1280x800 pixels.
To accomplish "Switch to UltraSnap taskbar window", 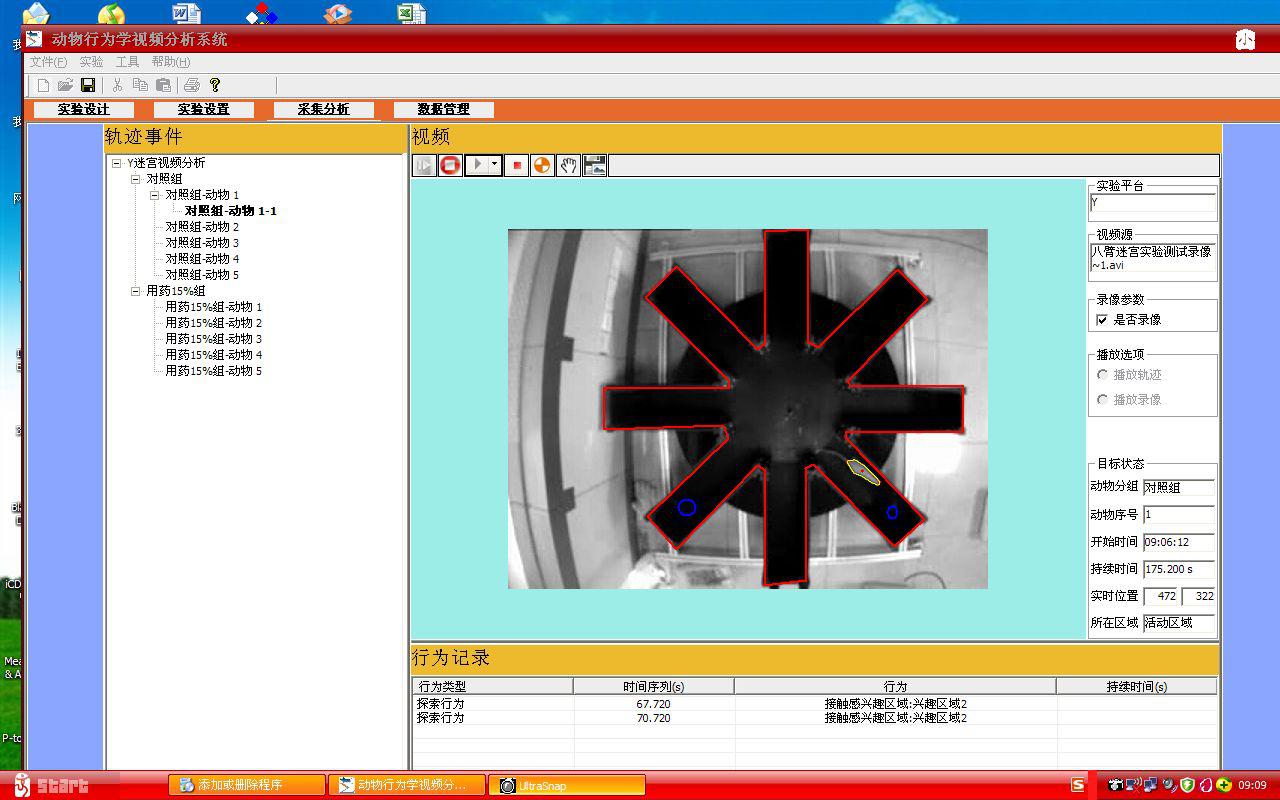I will point(567,785).
